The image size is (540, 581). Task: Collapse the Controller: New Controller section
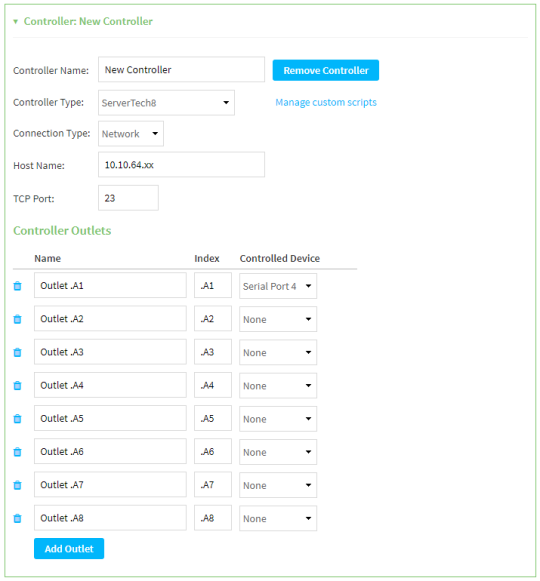point(16,21)
